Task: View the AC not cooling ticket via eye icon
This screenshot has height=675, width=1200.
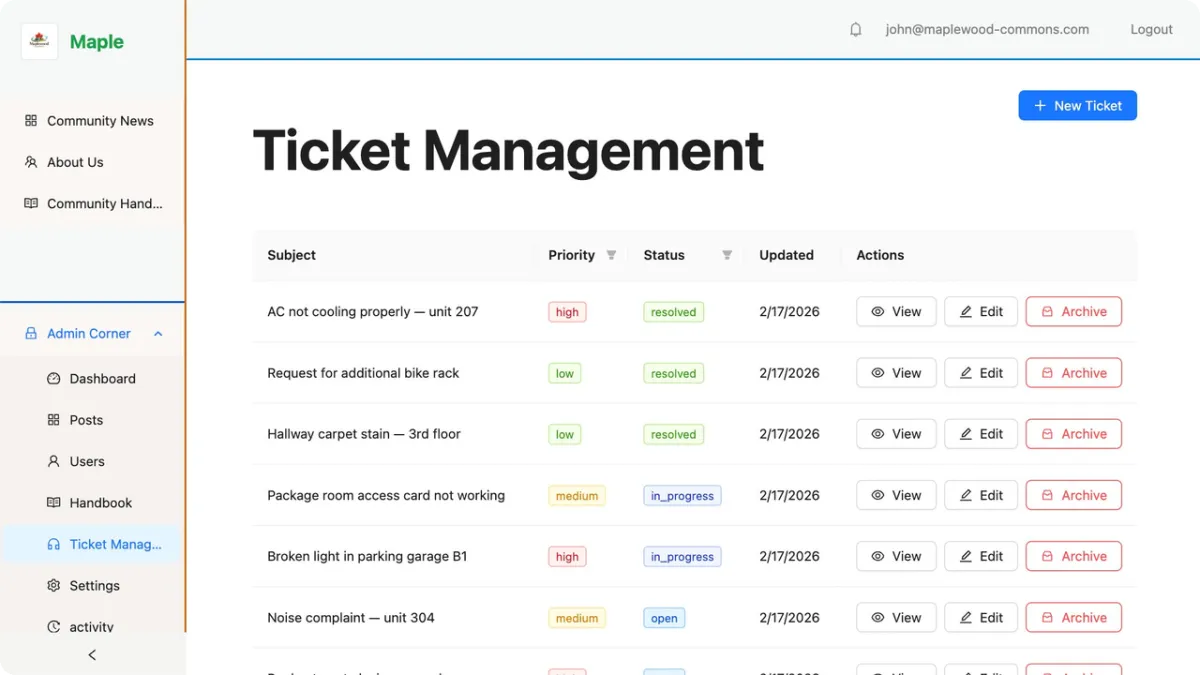Action: click(x=879, y=311)
